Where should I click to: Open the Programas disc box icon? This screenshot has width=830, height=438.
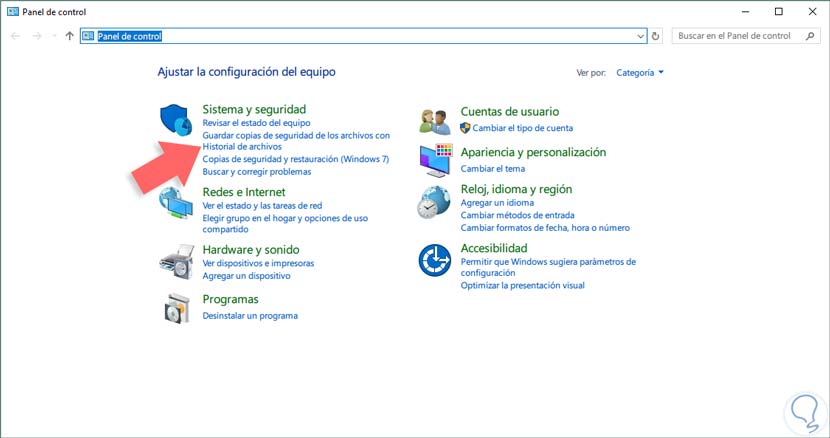[x=177, y=308]
